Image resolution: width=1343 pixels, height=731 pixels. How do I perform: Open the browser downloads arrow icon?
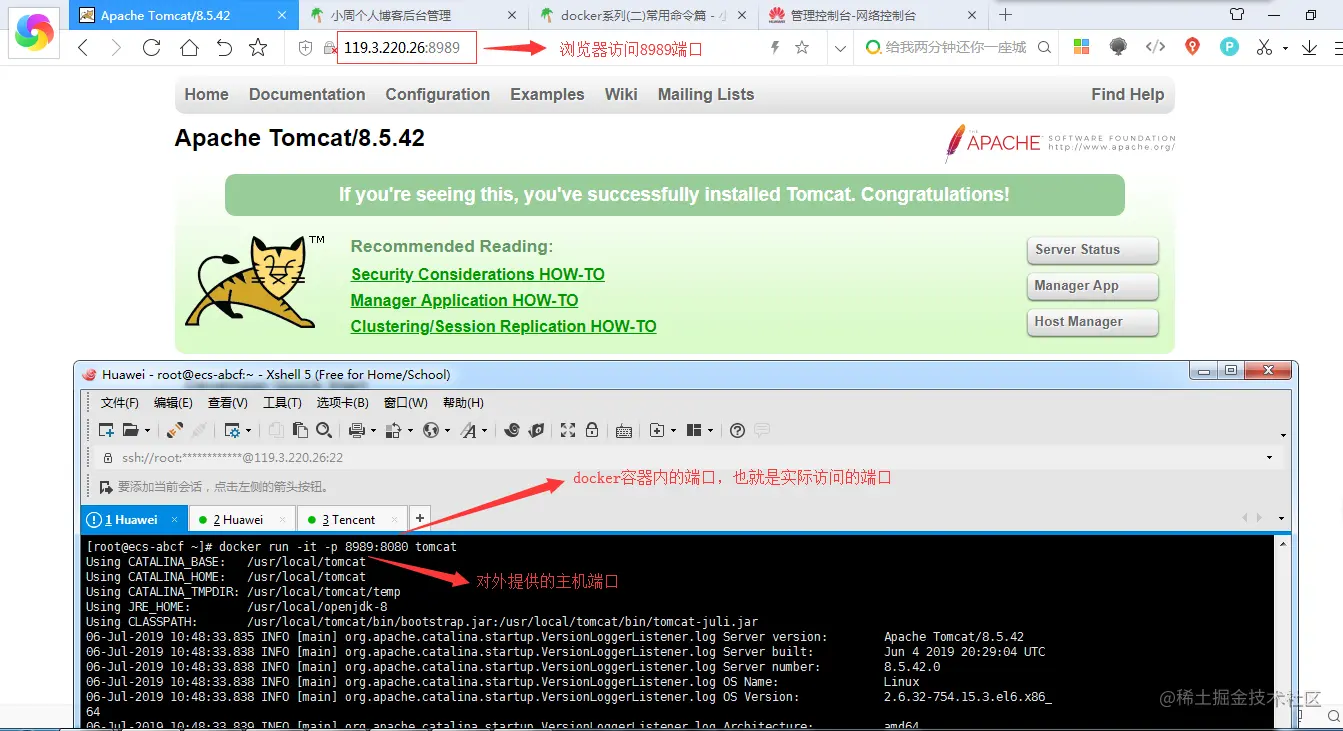[1309, 47]
